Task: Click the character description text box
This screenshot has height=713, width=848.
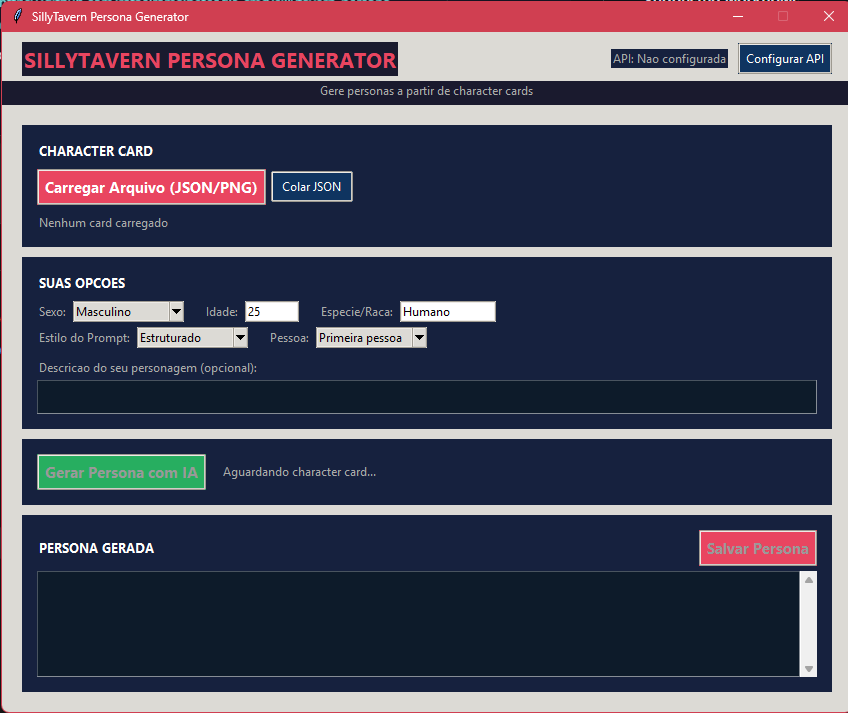Action: (x=427, y=397)
